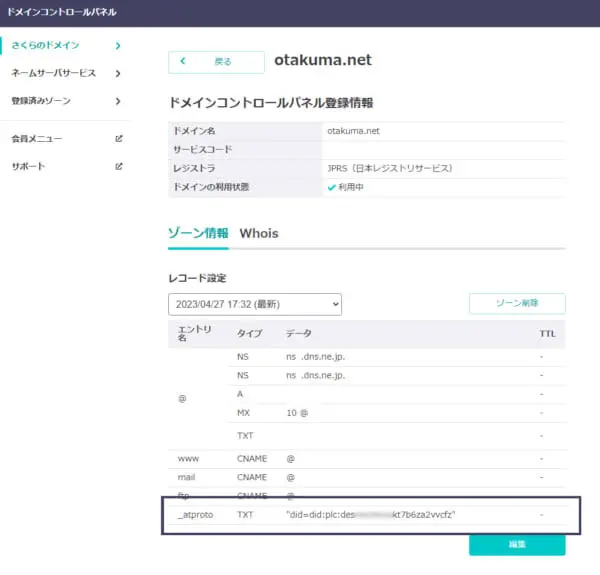Image resolution: width=600 pixels, height=575 pixels.
Task: Click the mail entry name
Action: (186, 477)
